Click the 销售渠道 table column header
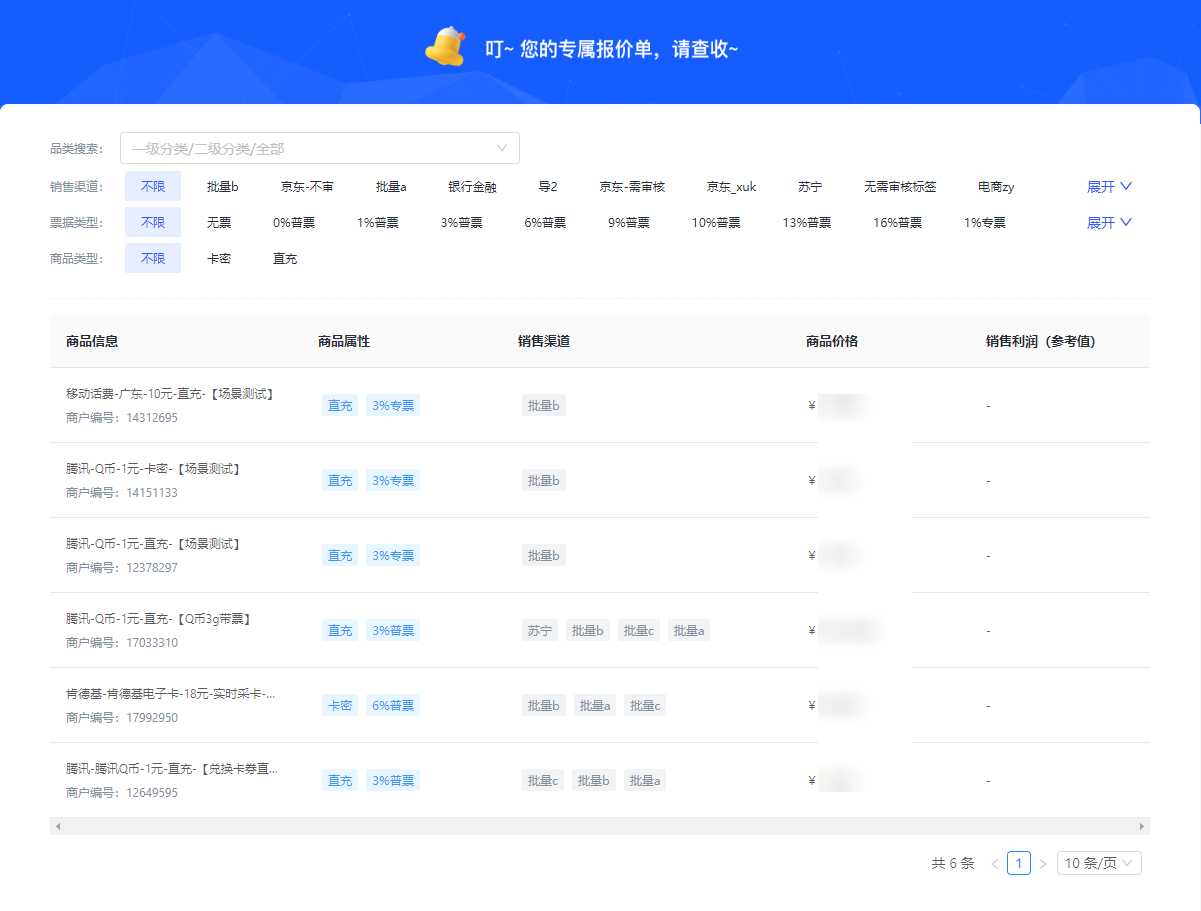Viewport: 1201px width, 911px height. (544, 341)
